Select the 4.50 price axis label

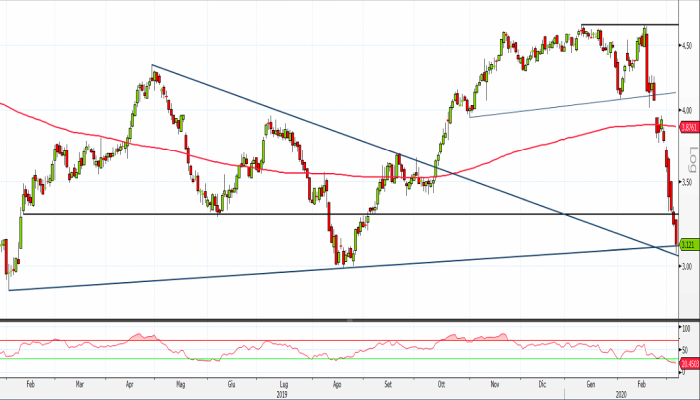pyautogui.click(x=688, y=46)
